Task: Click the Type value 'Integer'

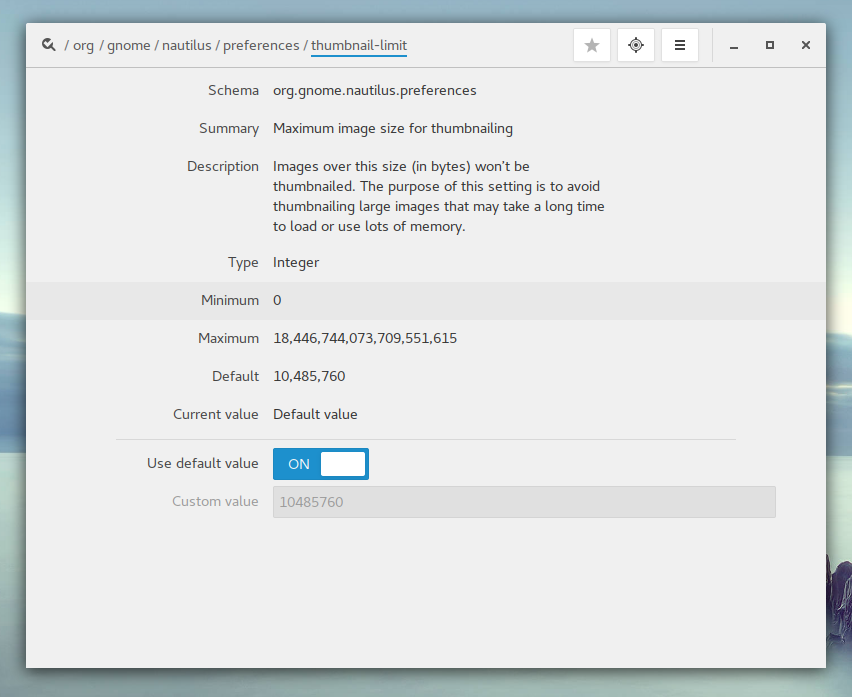Action: (296, 262)
